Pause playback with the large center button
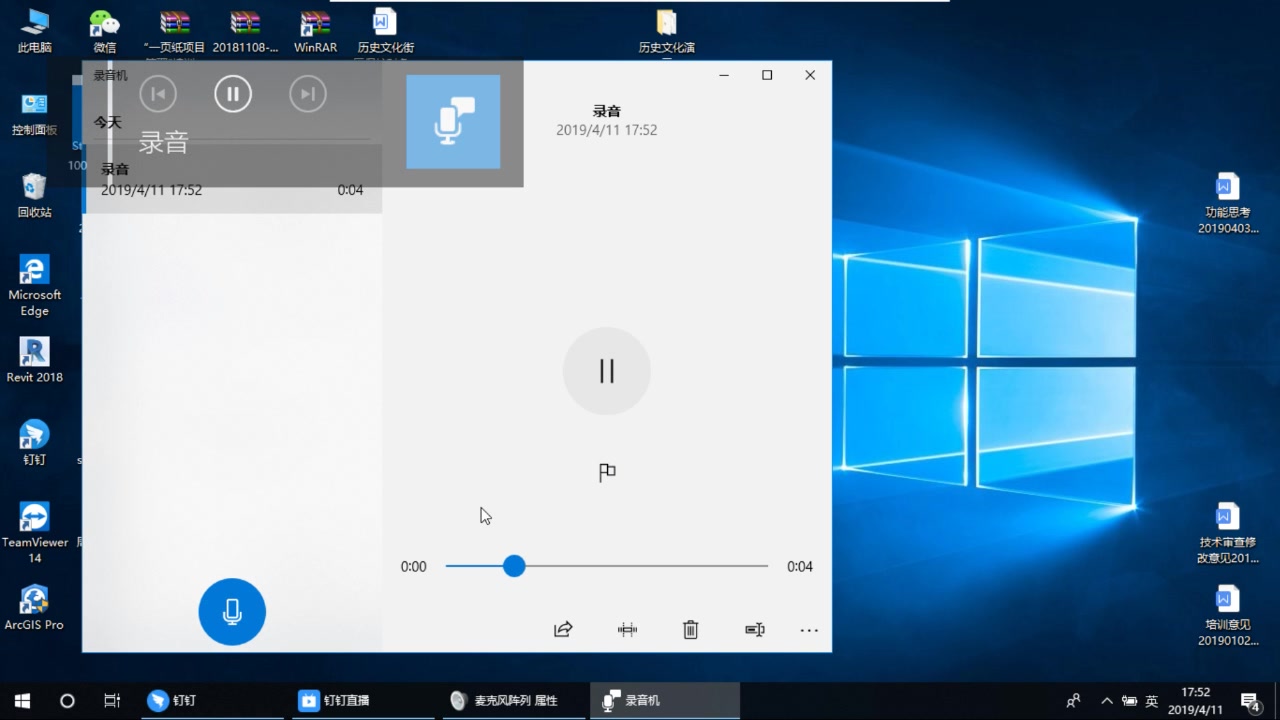This screenshot has width=1280, height=720. (x=606, y=371)
